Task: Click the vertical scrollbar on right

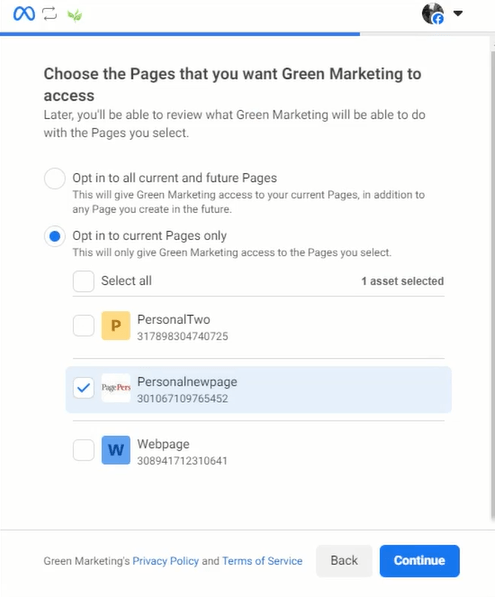Action: (x=492, y=282)
